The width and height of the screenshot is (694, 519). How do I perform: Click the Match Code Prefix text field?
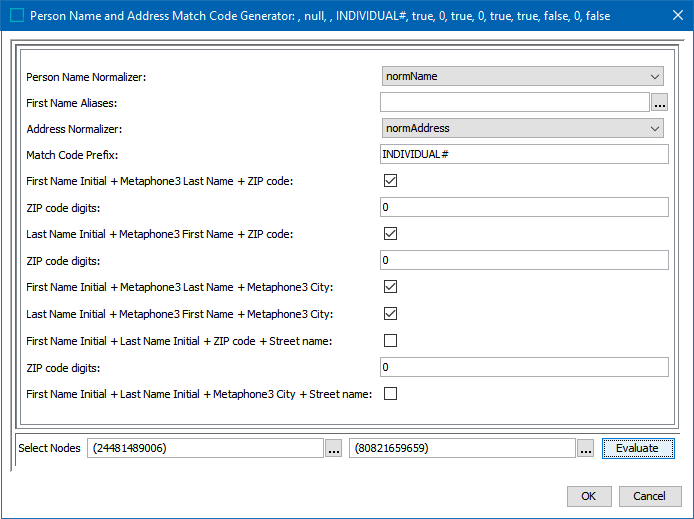pyautogui.click(x=523, y=154)
